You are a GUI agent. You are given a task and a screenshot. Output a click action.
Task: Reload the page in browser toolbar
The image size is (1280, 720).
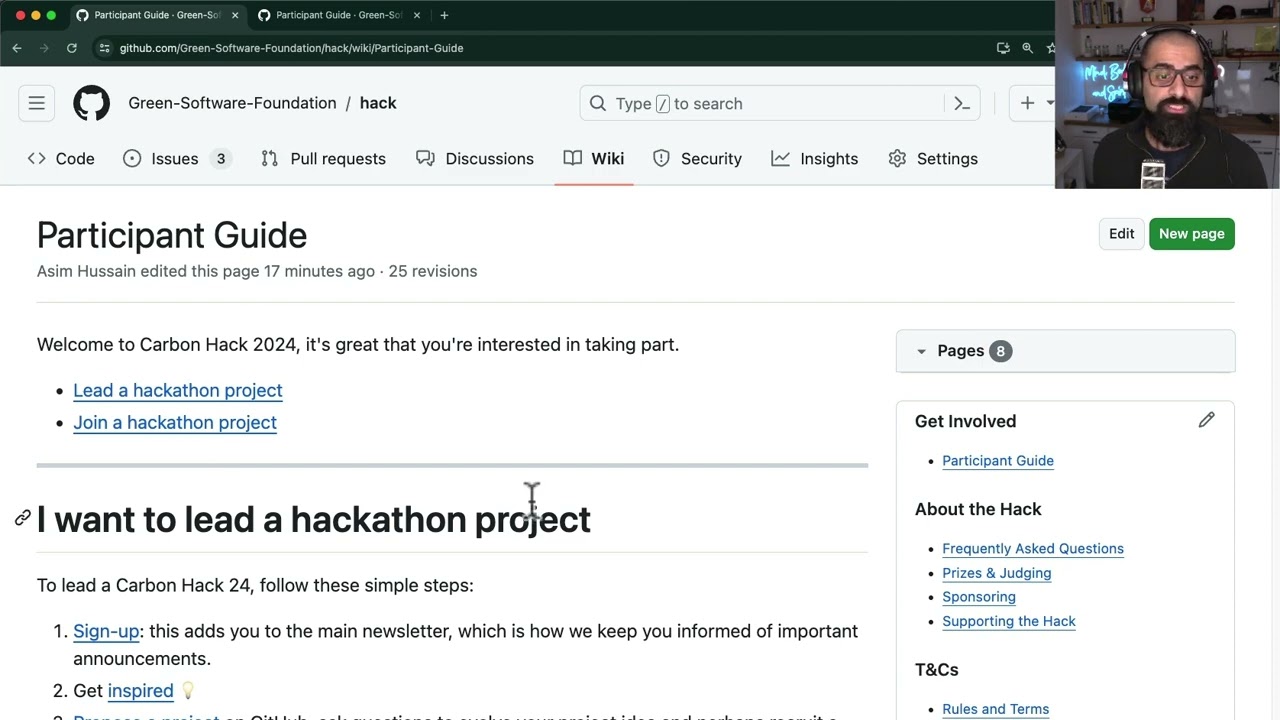click(72, 48)
